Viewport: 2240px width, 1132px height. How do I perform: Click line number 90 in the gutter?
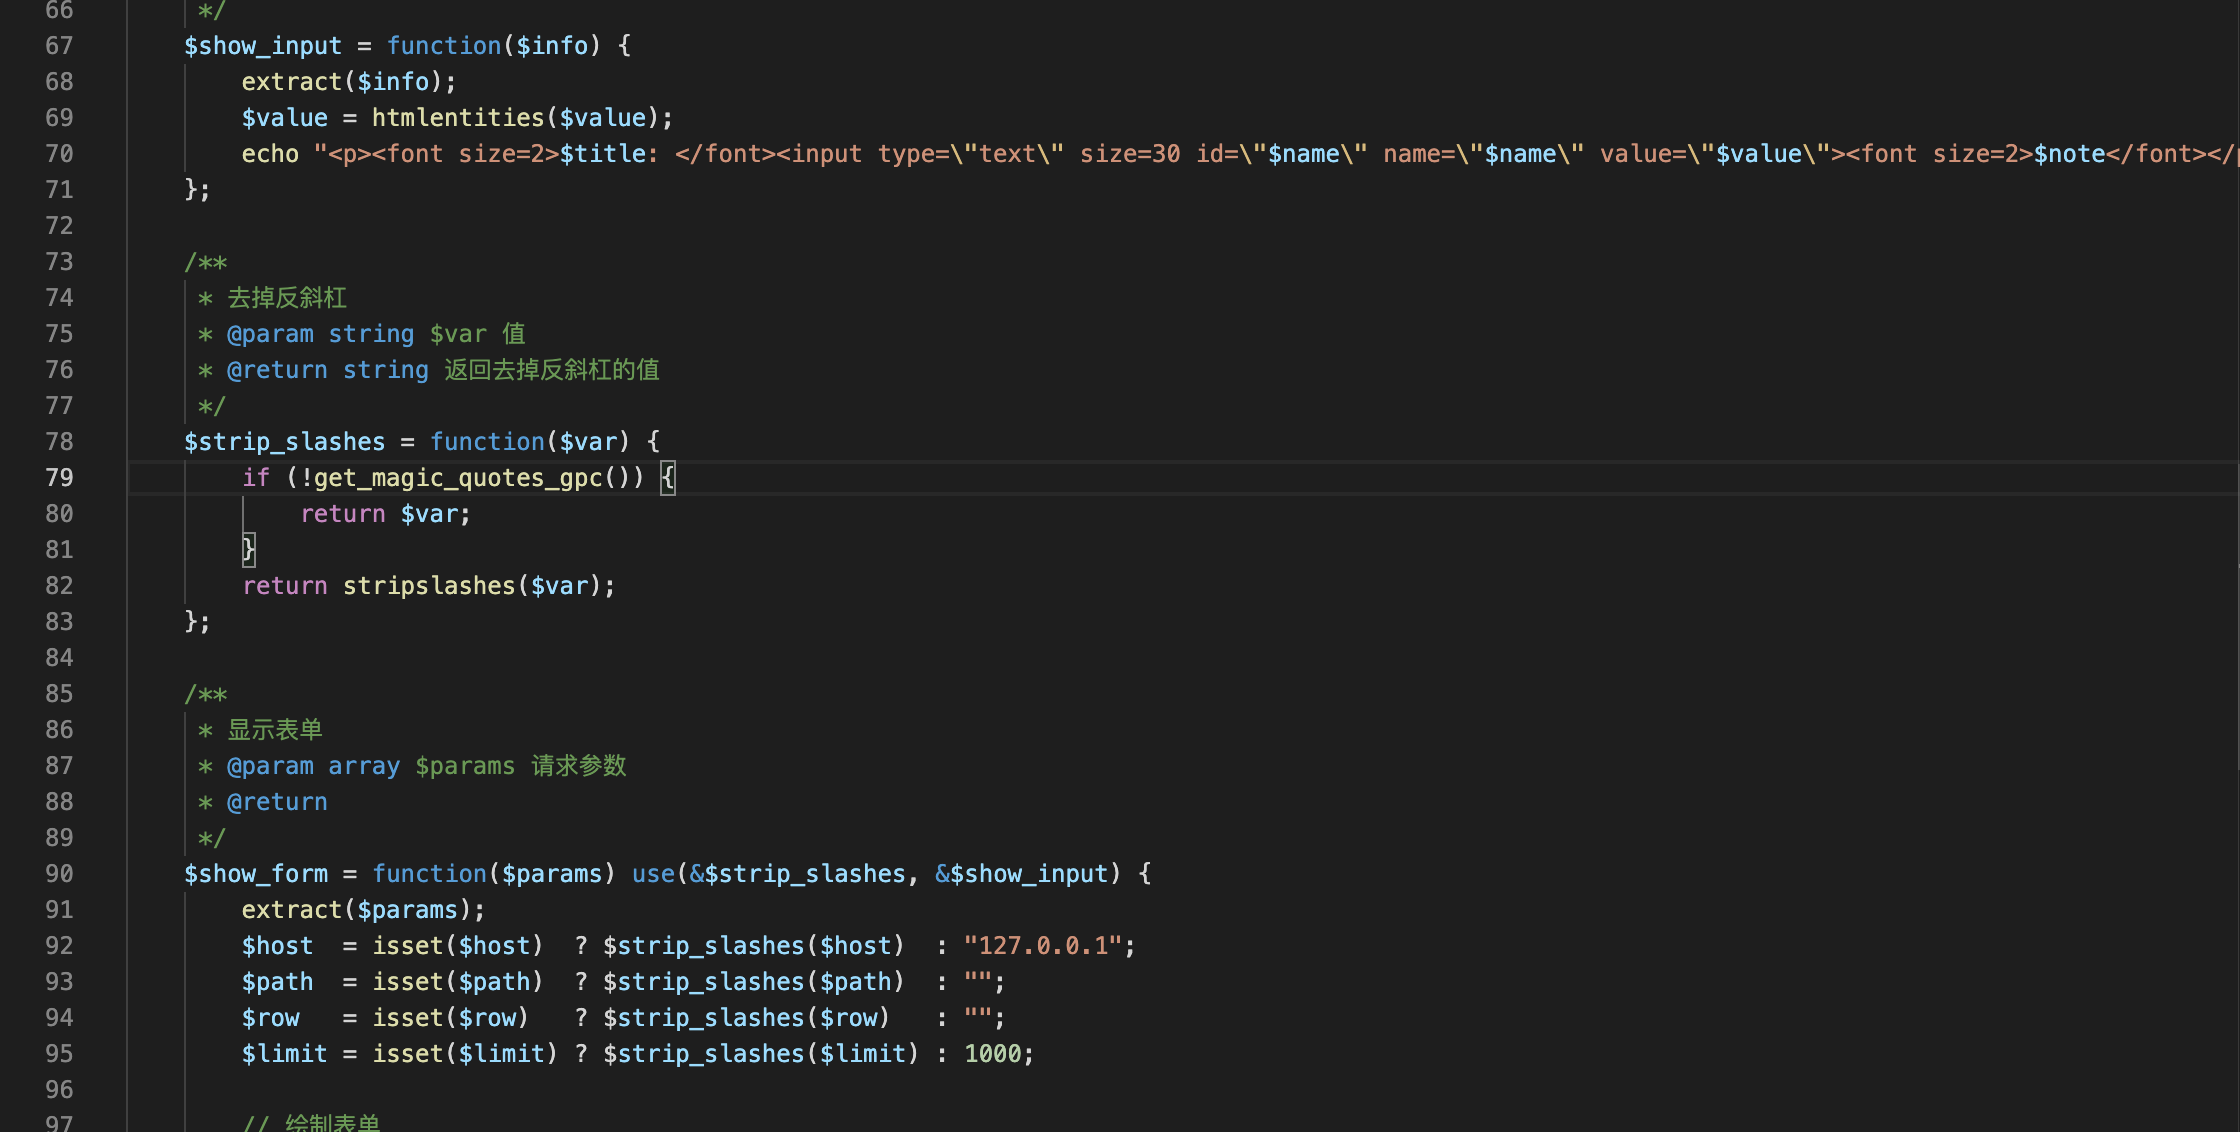tap(59, 874)
